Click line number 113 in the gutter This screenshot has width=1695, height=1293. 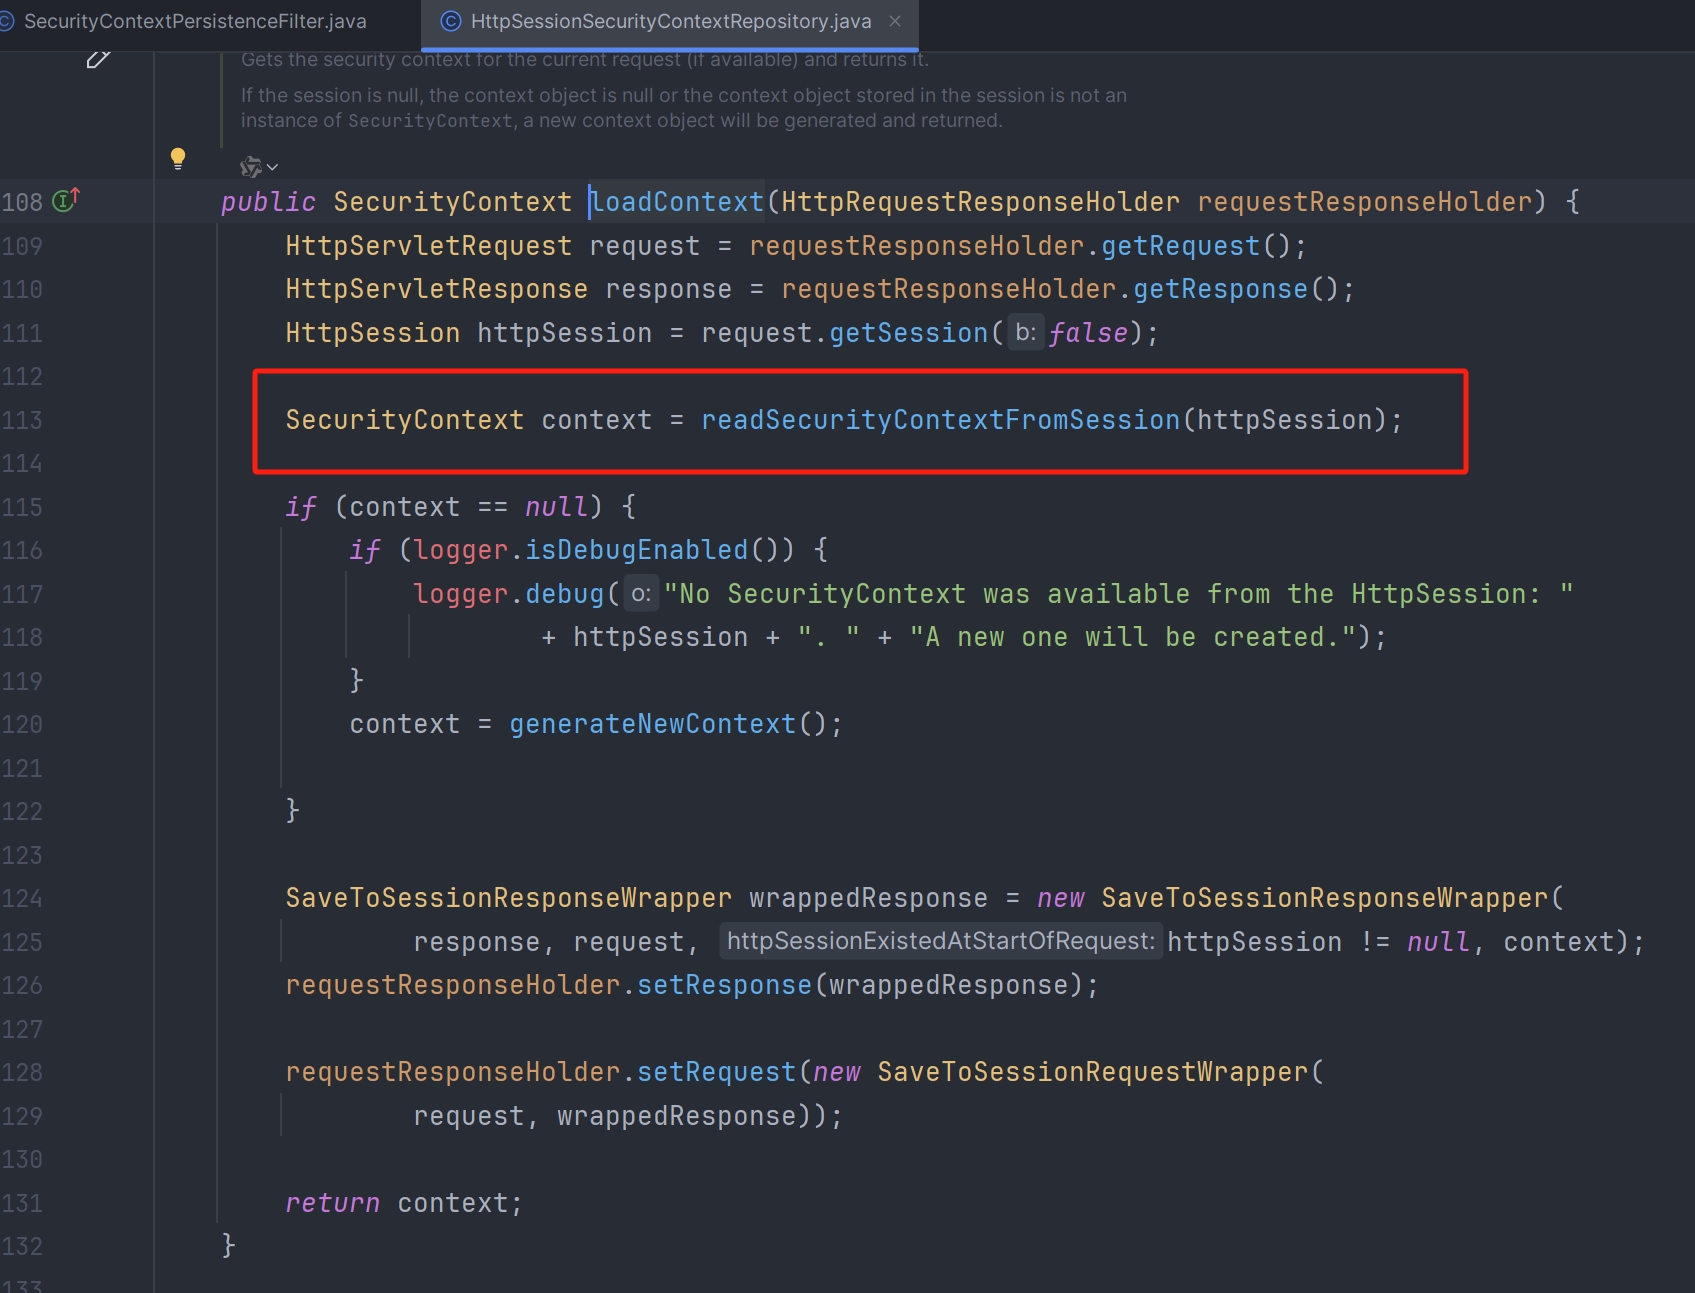point(22,420)
